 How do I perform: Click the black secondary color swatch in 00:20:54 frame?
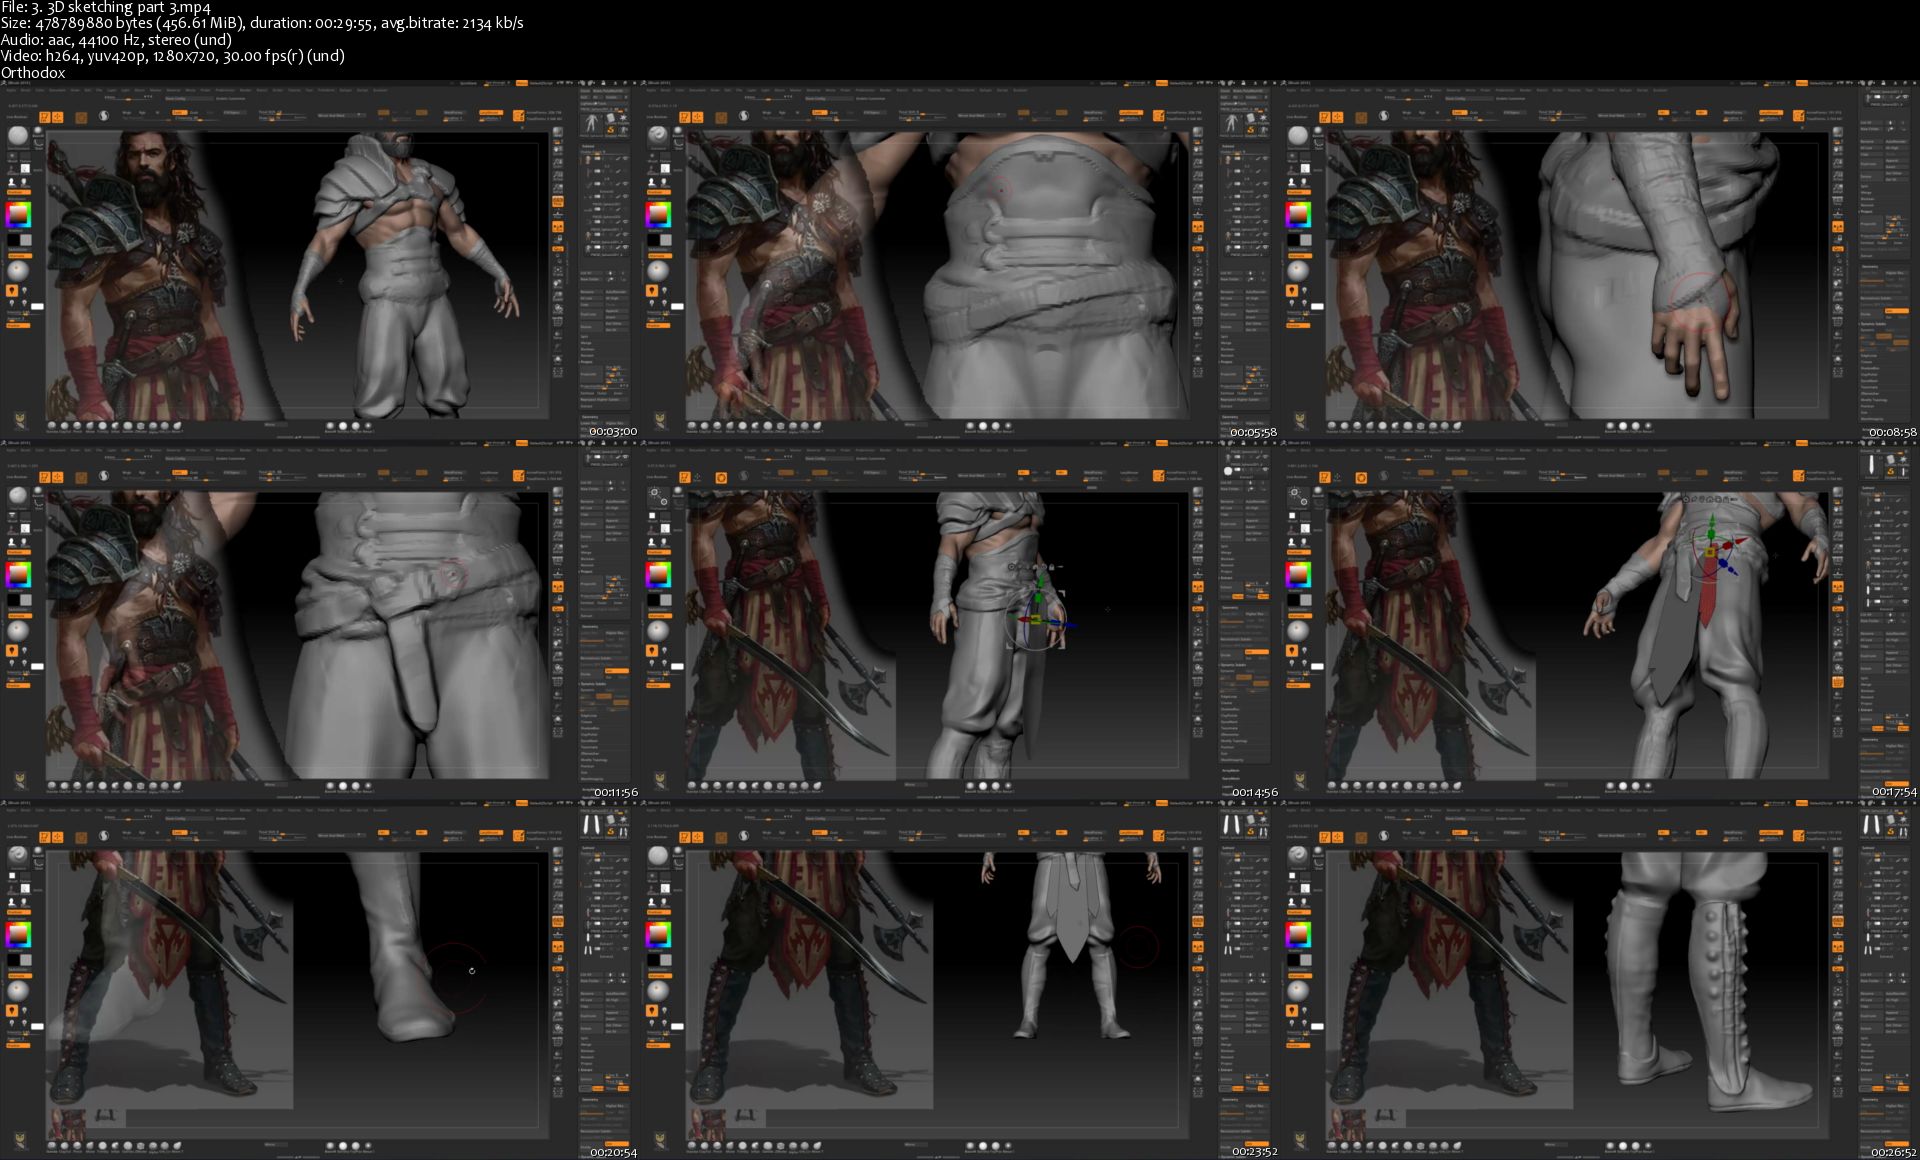(13, 960)
